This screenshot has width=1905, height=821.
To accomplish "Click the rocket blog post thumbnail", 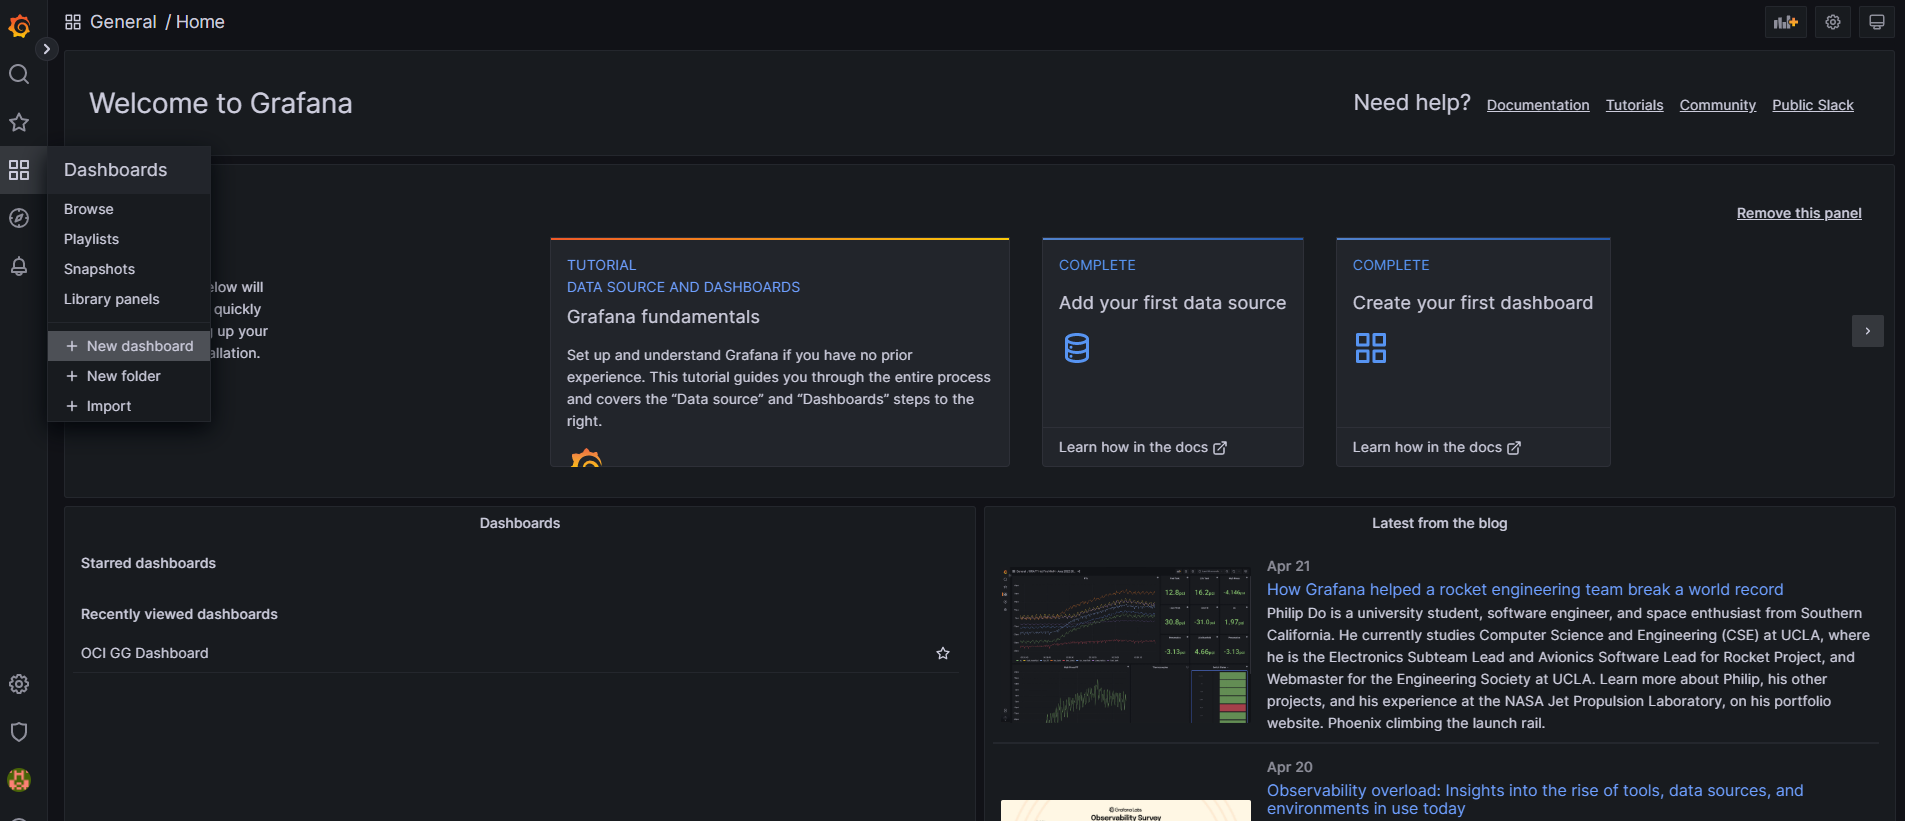I will pyautogui.click(x=1126, y=645).
